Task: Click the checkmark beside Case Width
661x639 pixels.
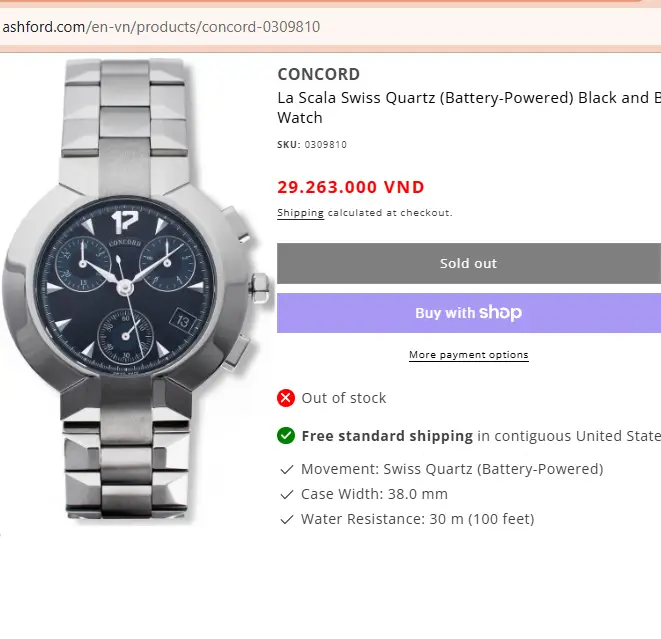Action: [x=287, y=494]
